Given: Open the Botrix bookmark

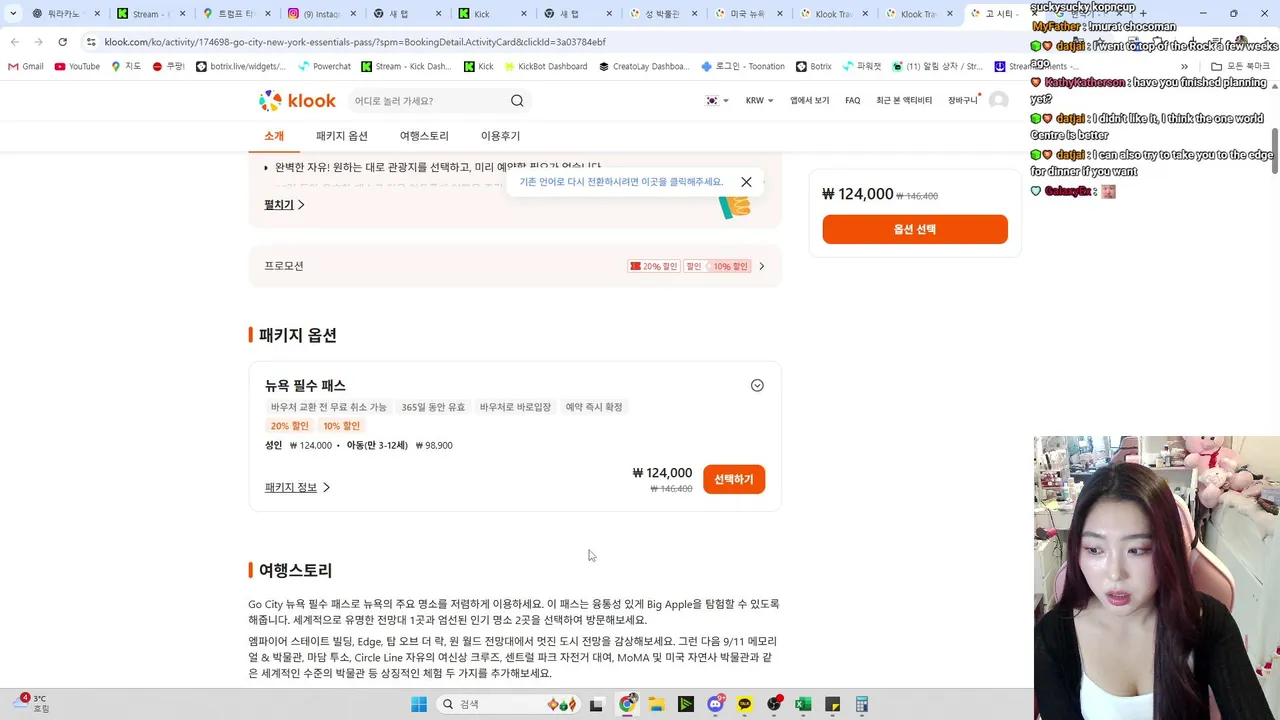Looking at the screenshot, I should (x=814, y=66).
